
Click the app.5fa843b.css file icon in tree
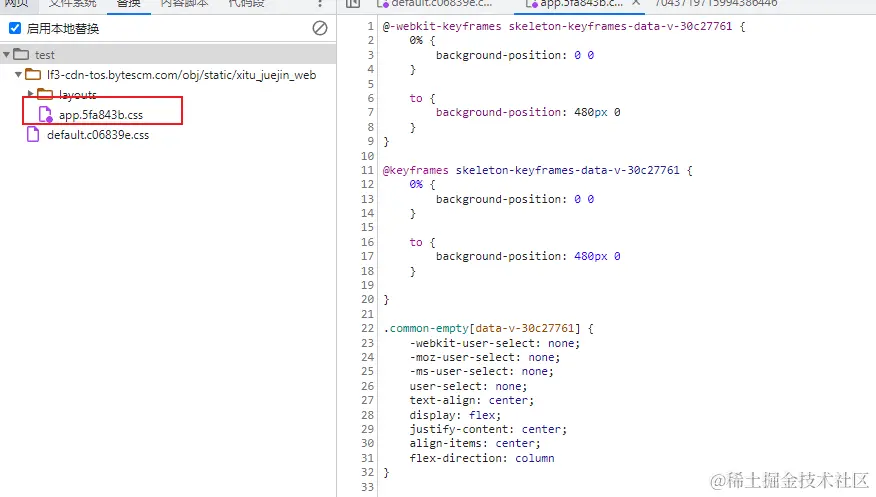coord(45,114)
